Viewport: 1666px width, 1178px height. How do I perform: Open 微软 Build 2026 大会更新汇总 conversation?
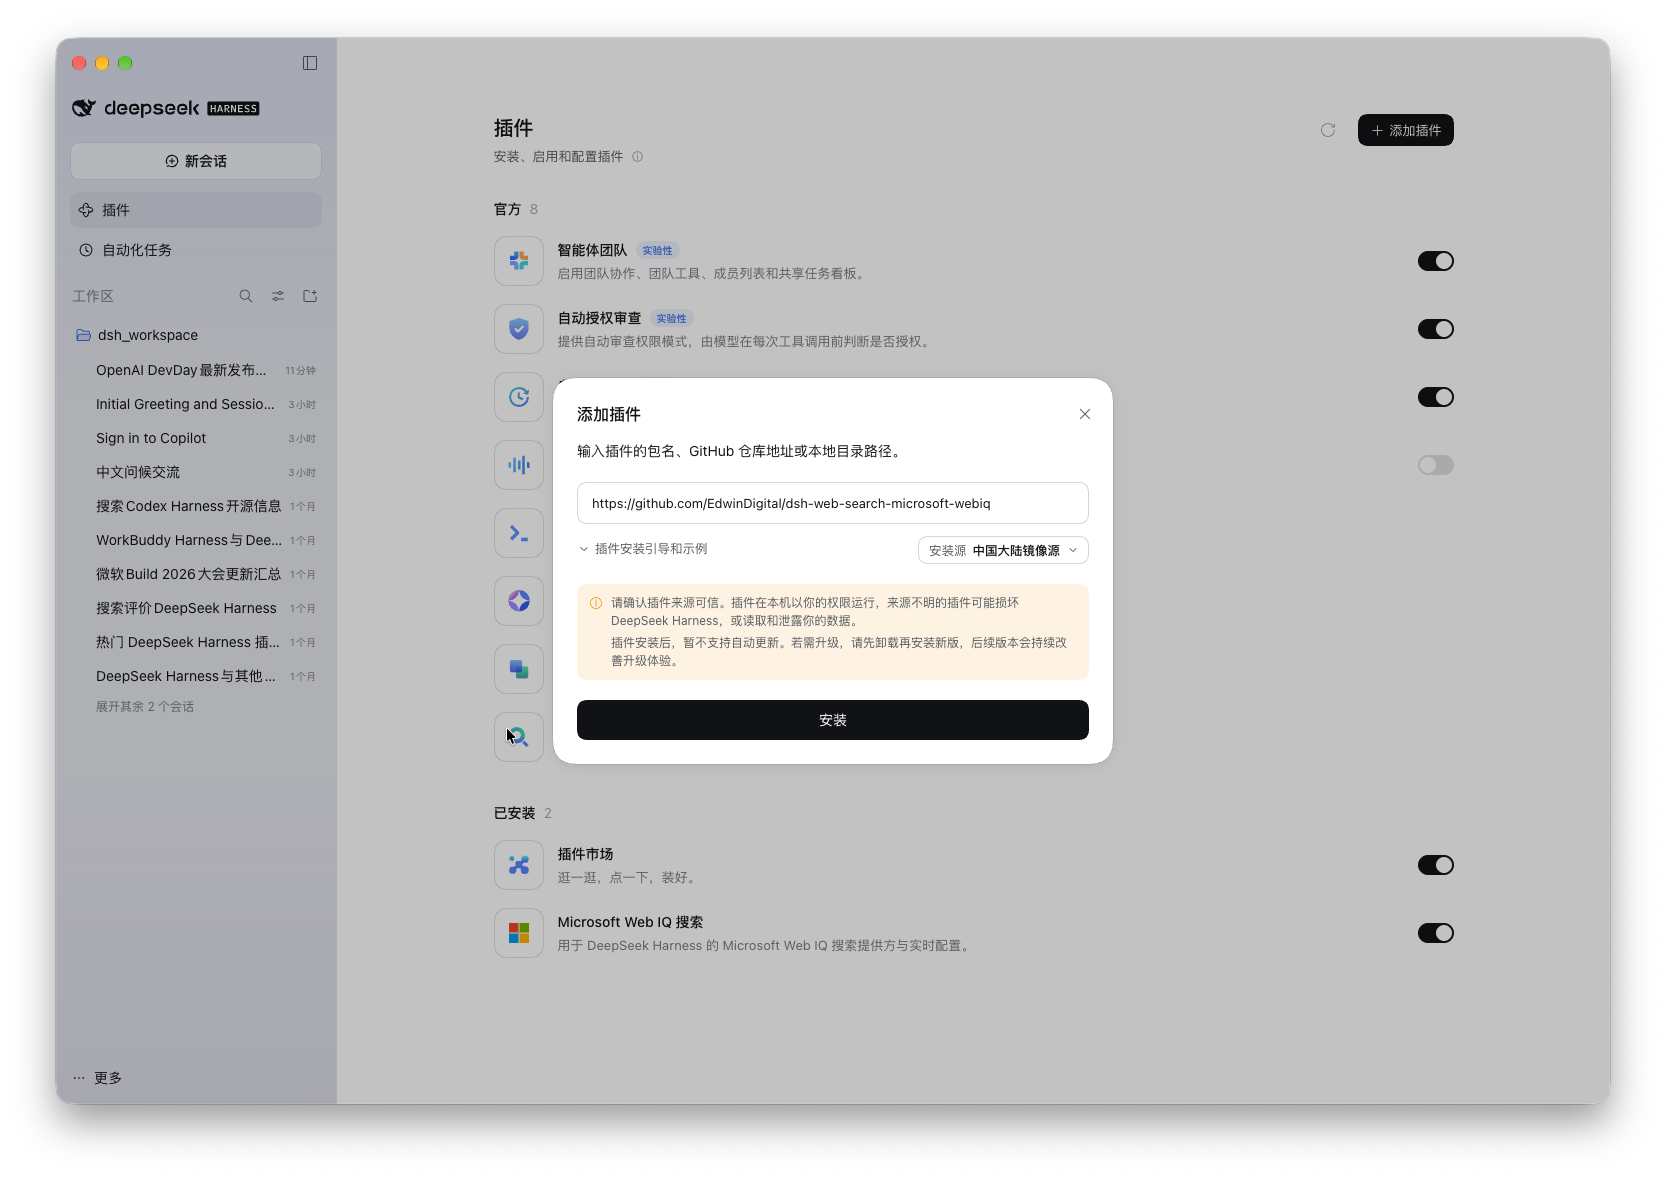pyautogui.click(x=196, y=574)
